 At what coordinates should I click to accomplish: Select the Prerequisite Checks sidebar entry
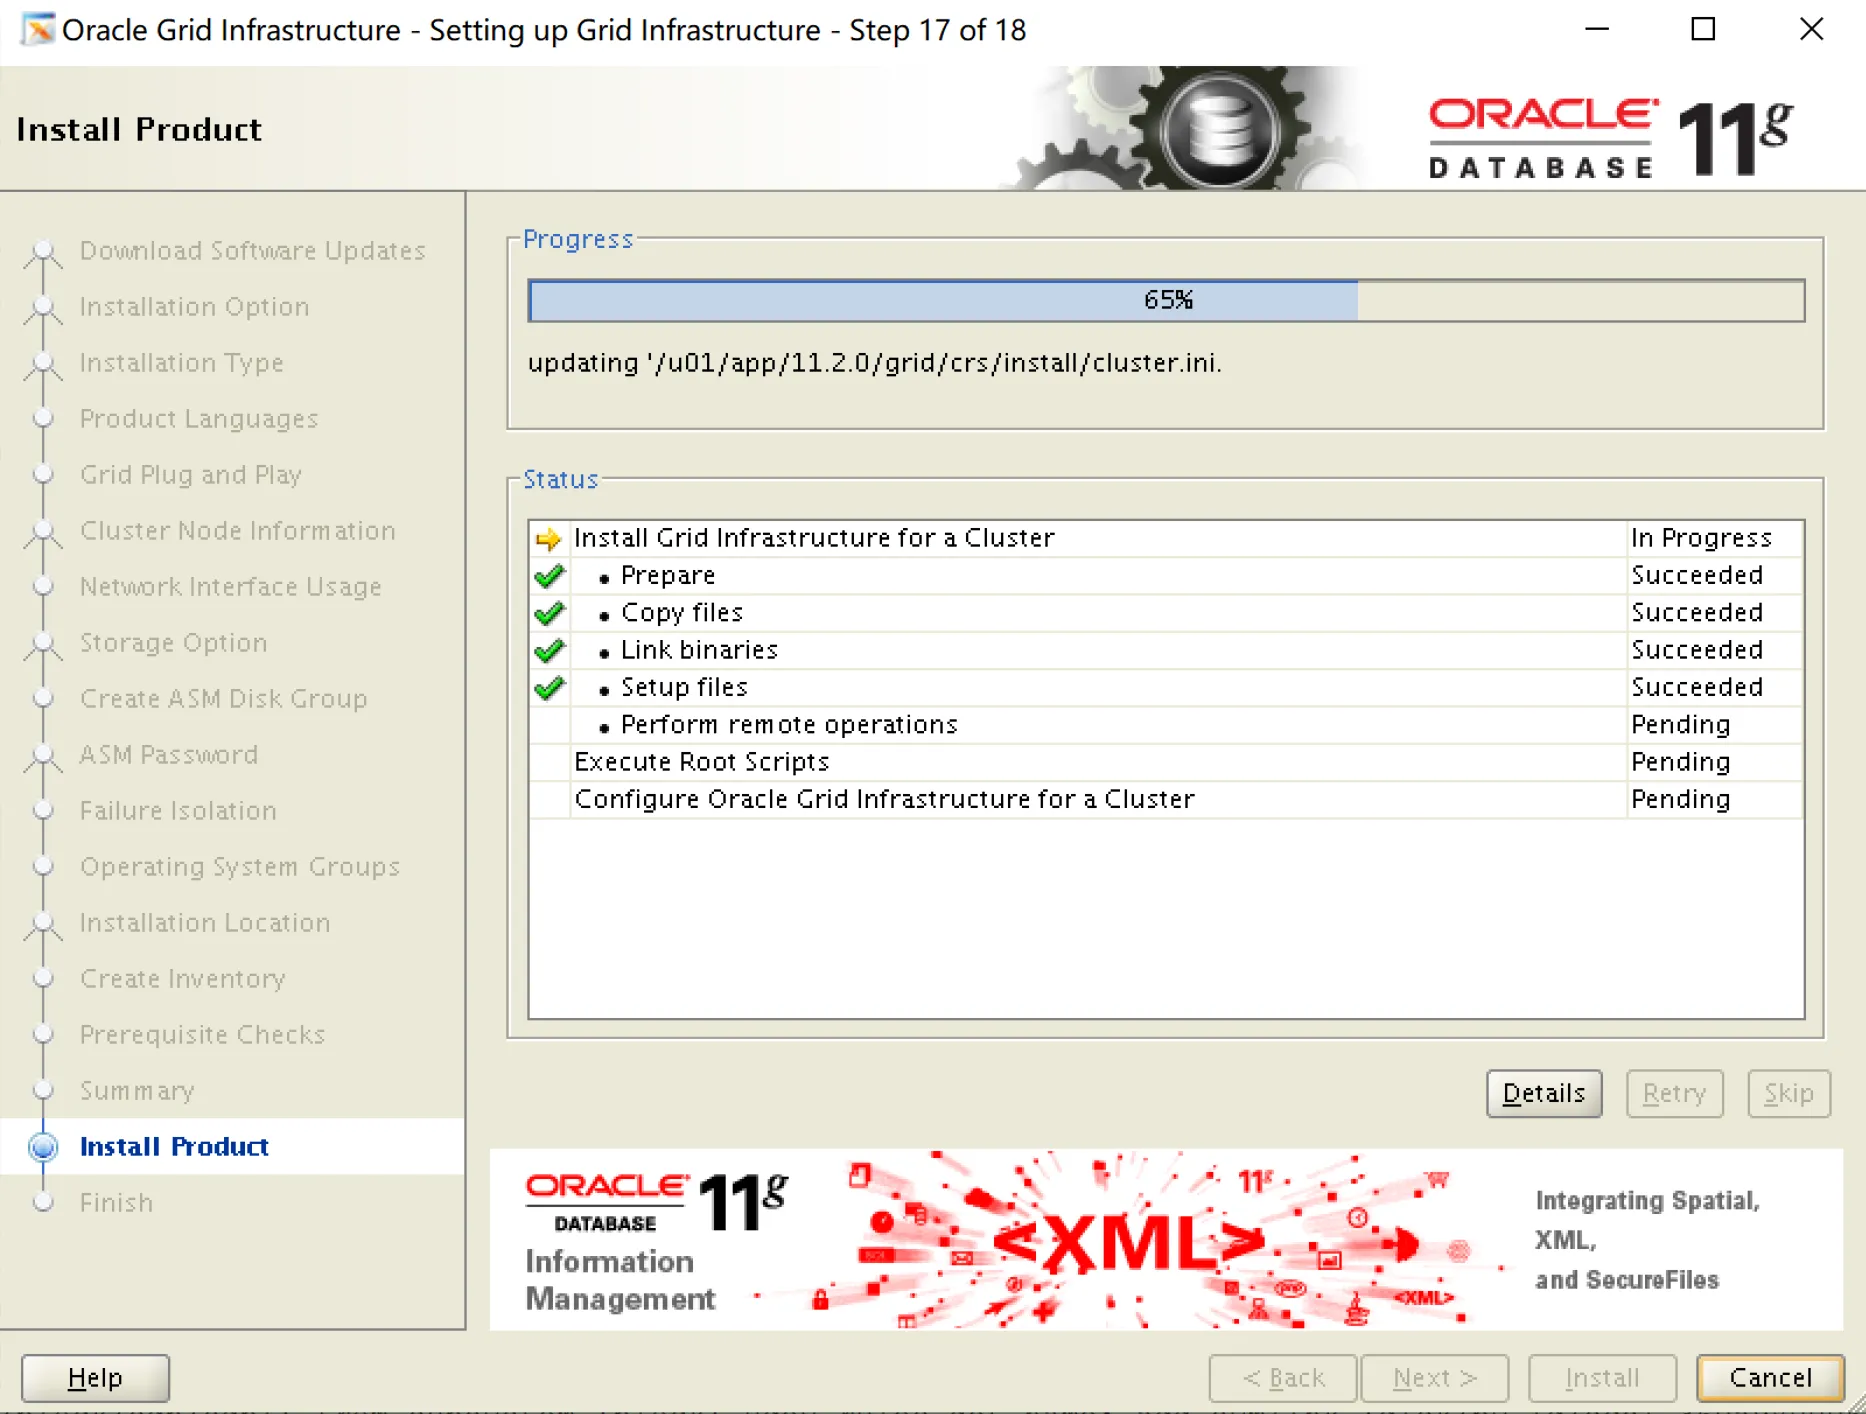coord(201,1035)
